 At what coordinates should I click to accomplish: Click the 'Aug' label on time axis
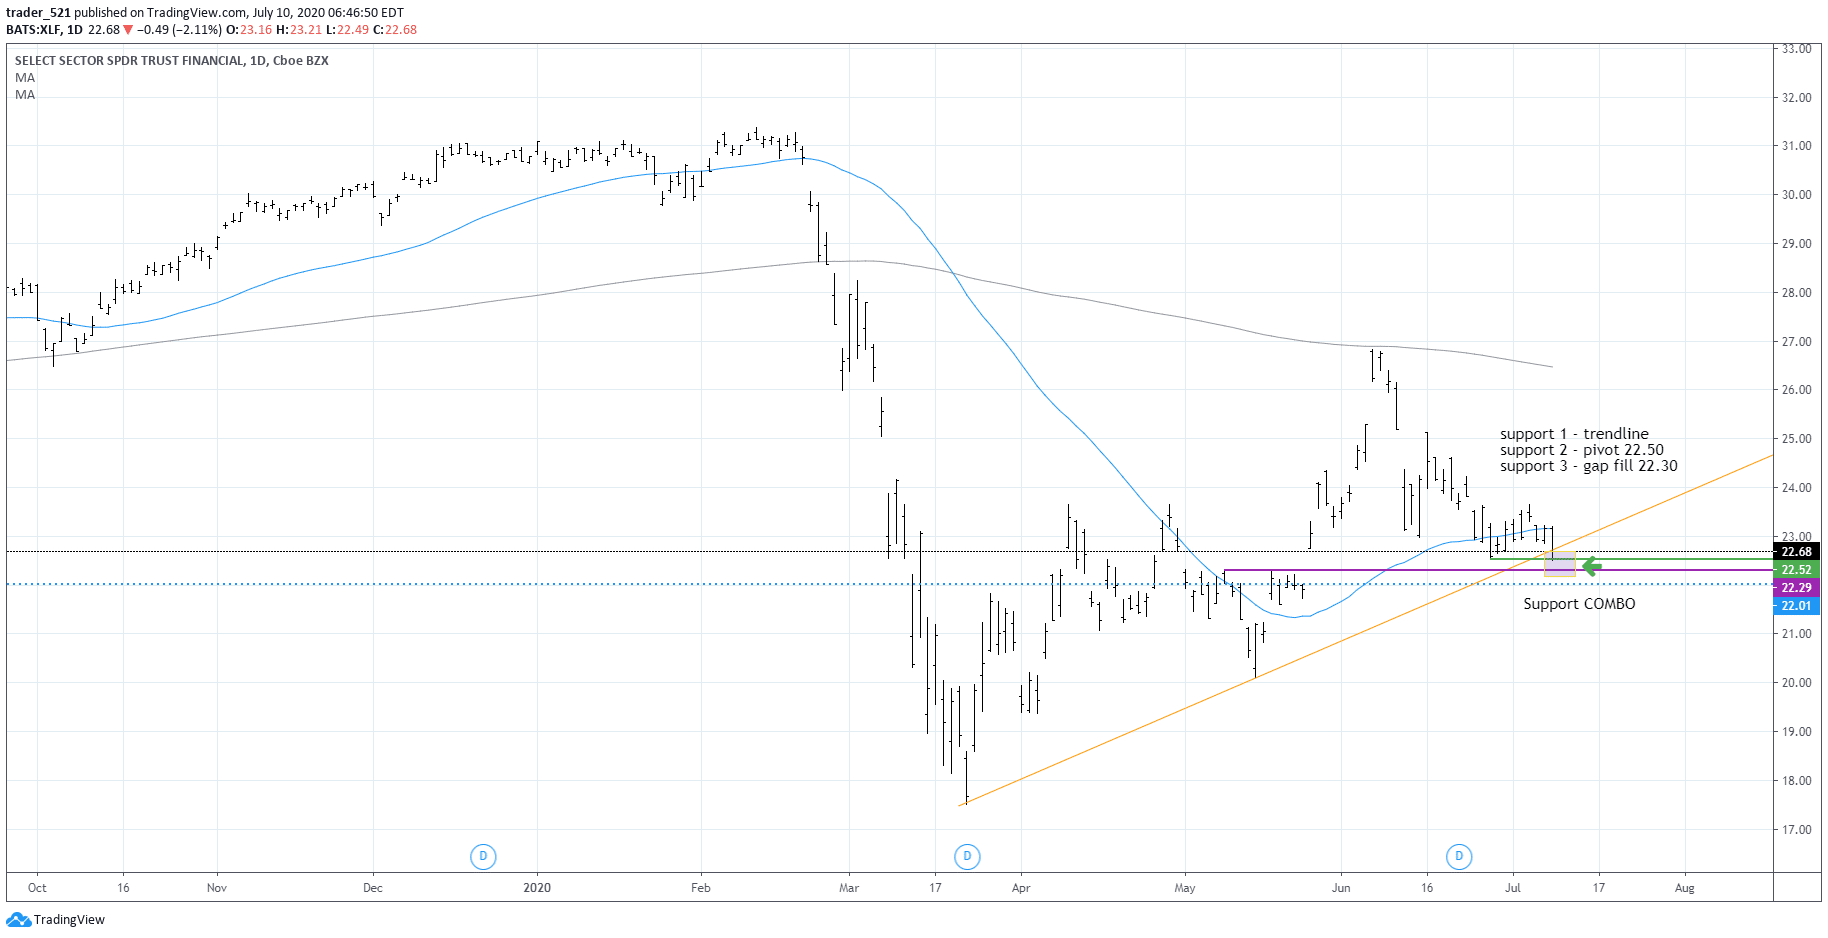coord(1684,887)
